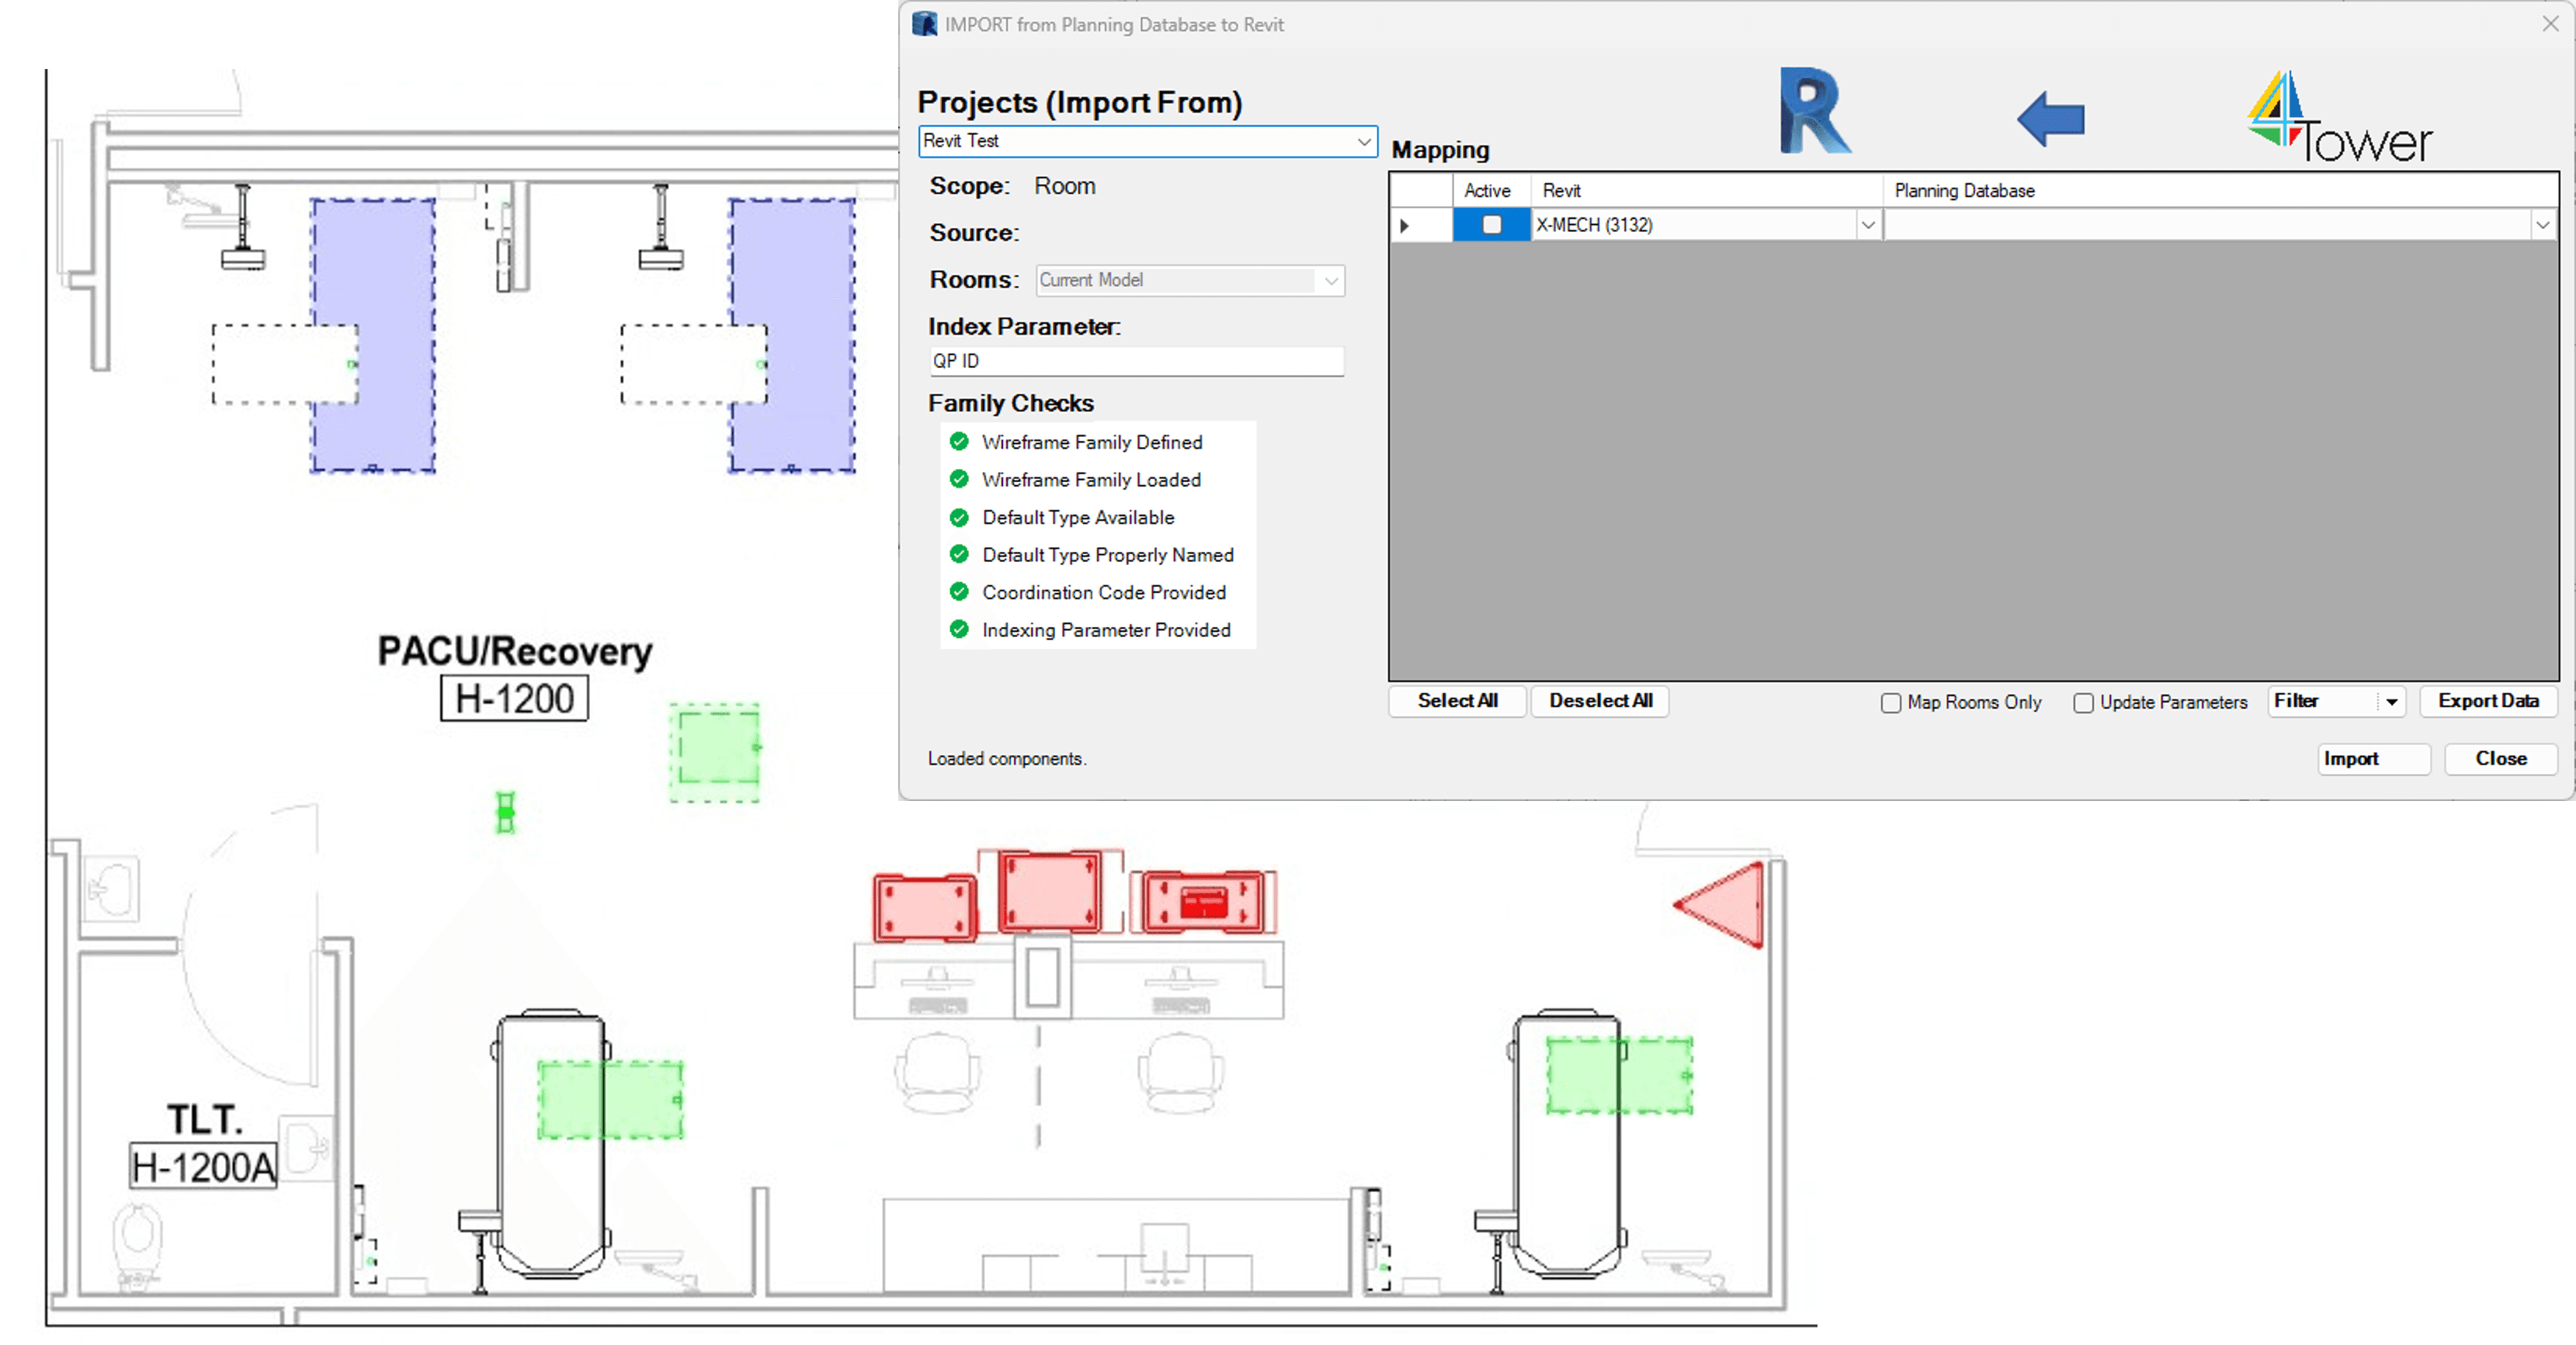The image size is (2576, 1345).
Task: Enable Update Parameters checkbox
Action: [2083, 703]
